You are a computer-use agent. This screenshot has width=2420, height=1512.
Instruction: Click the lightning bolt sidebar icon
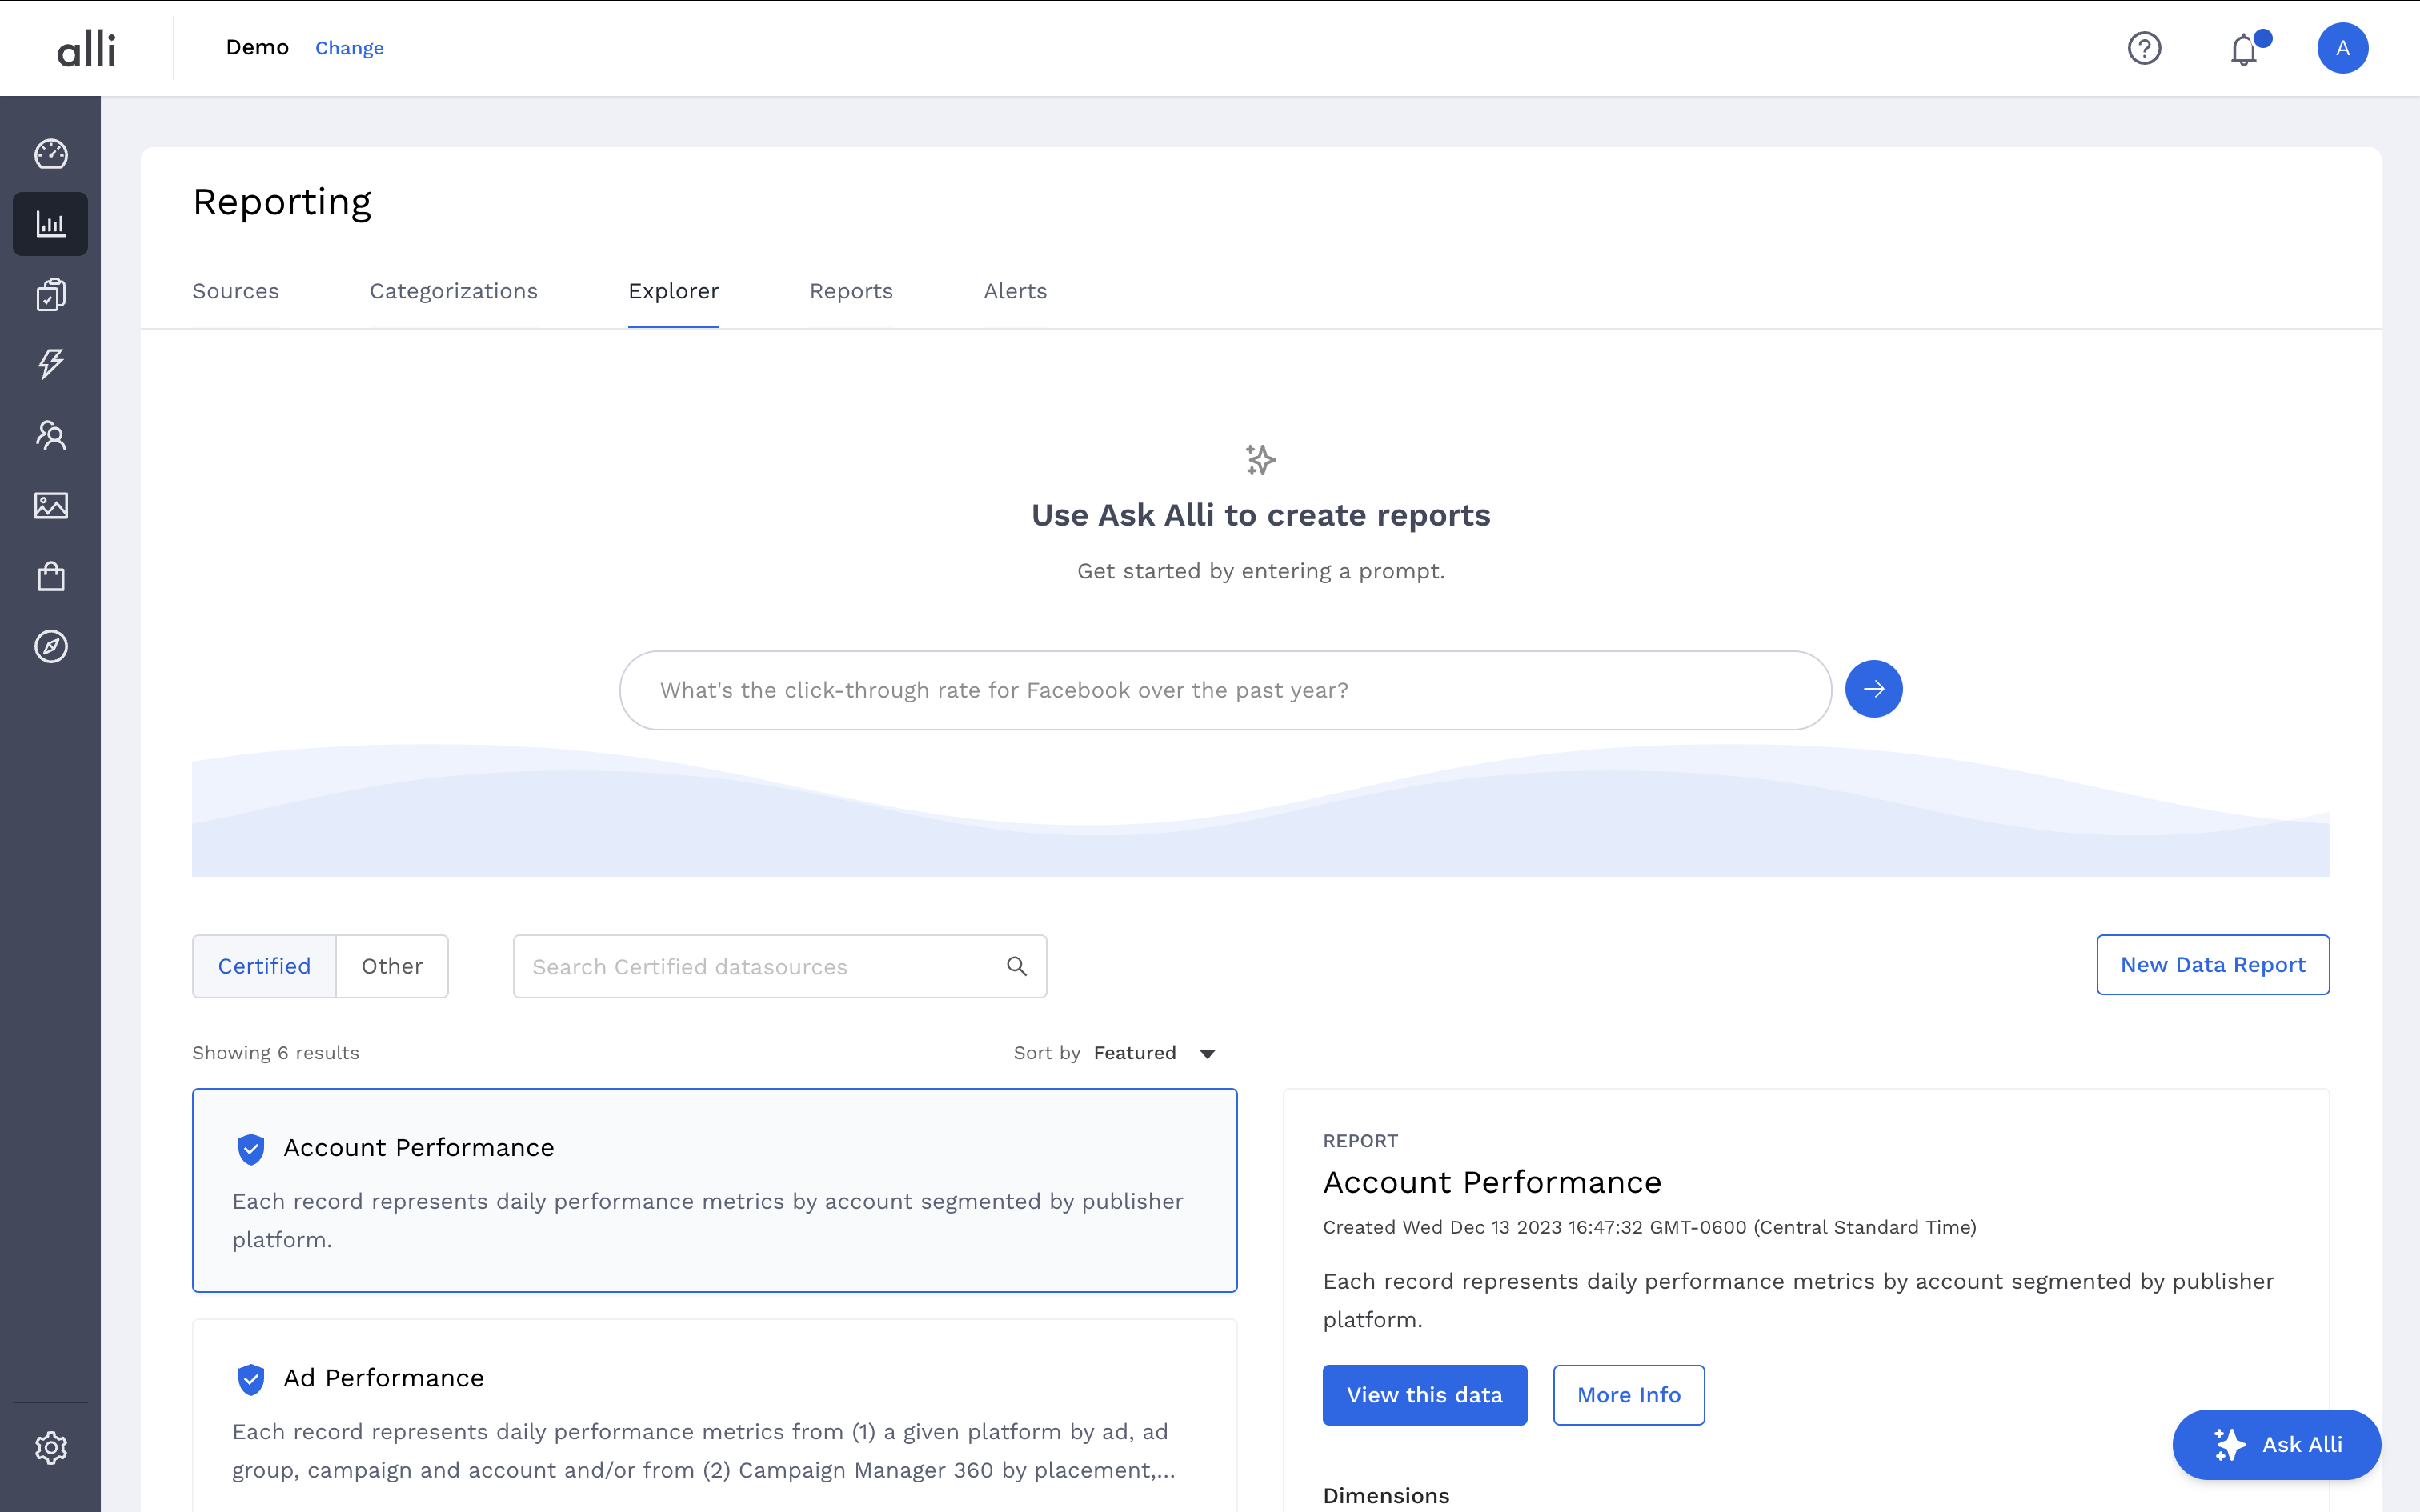pos(50,363)
